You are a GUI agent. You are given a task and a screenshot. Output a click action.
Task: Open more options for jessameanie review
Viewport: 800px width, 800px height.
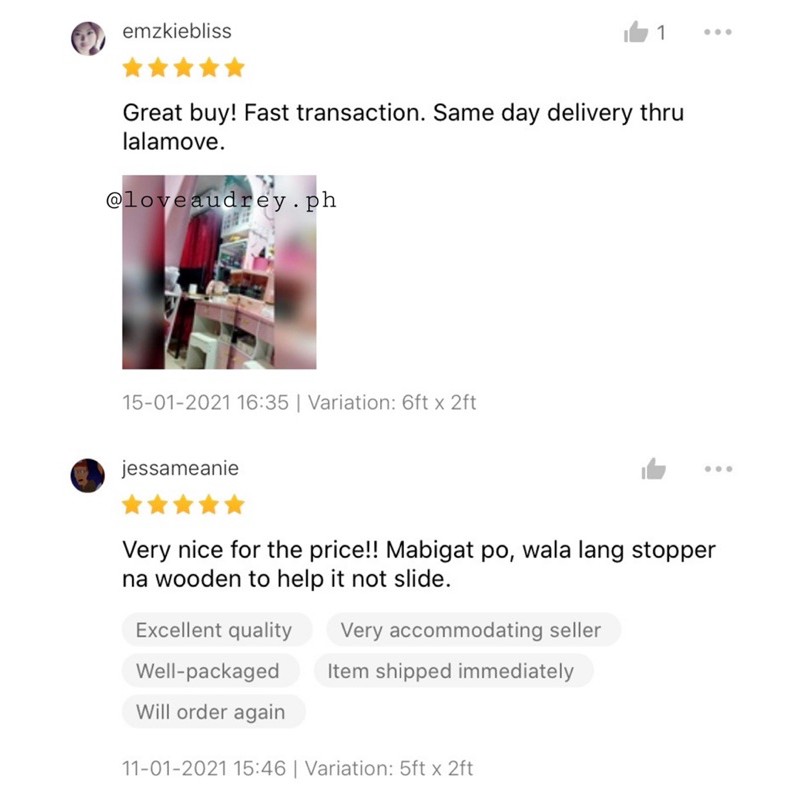click(718, 469)
